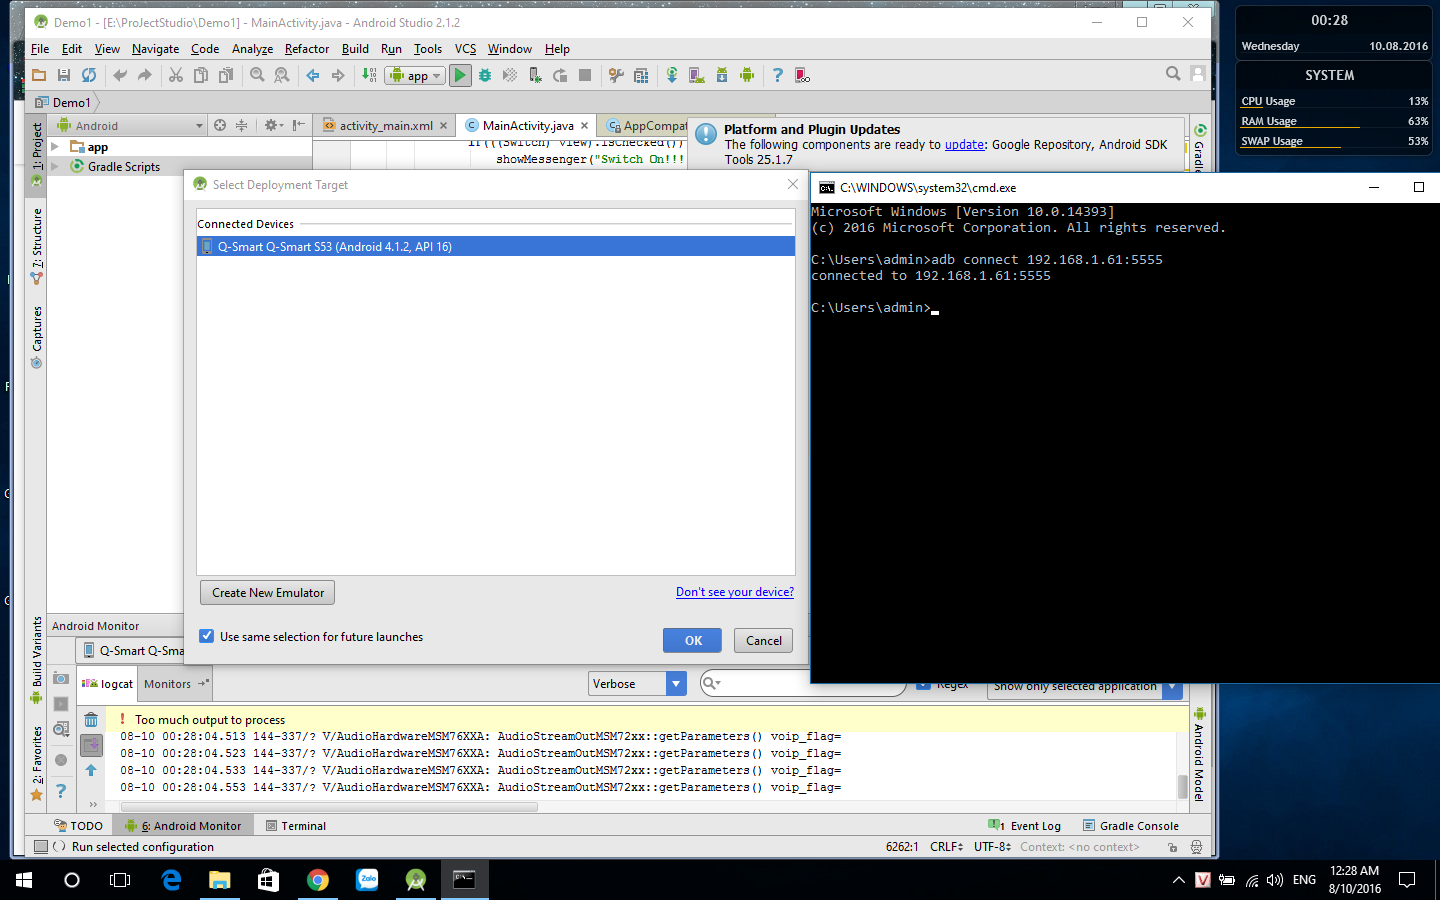Switch to the activity_main.xml editor tab
Screen dimensions: 1440x900
386,126
